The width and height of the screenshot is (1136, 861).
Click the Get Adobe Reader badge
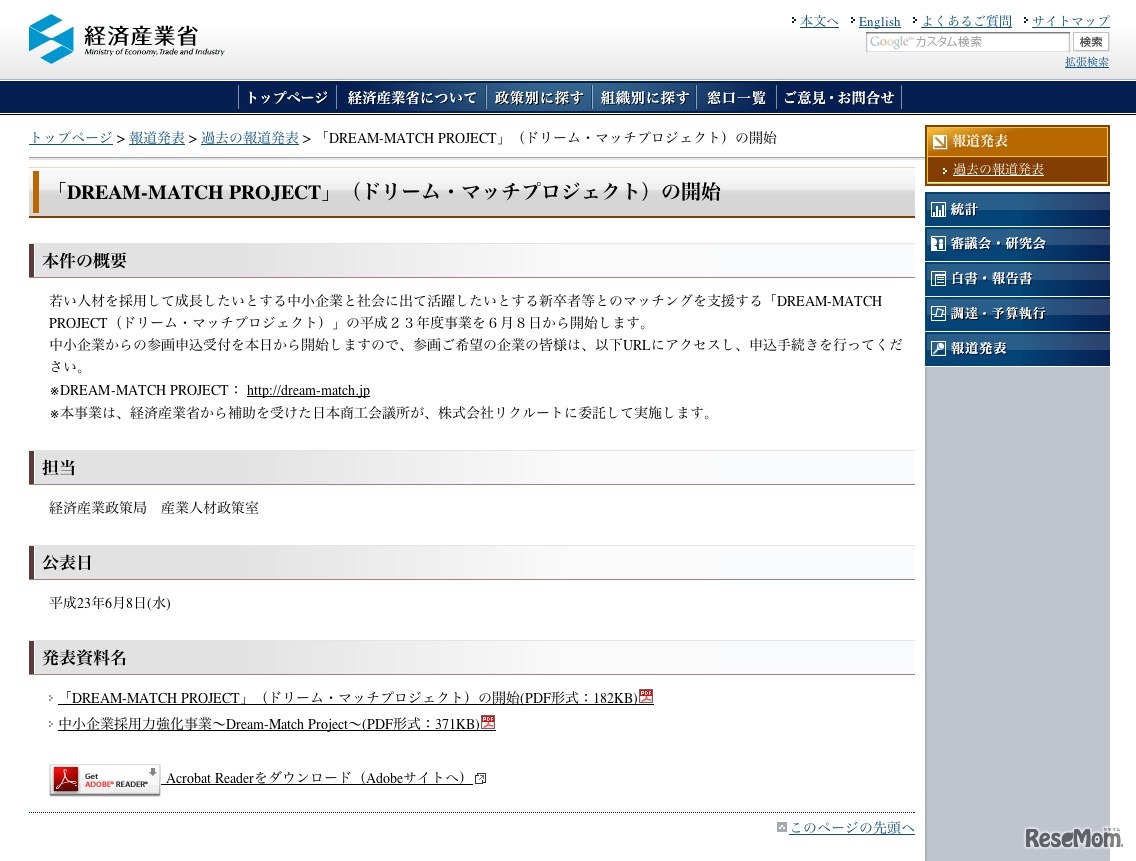(104, 779)
